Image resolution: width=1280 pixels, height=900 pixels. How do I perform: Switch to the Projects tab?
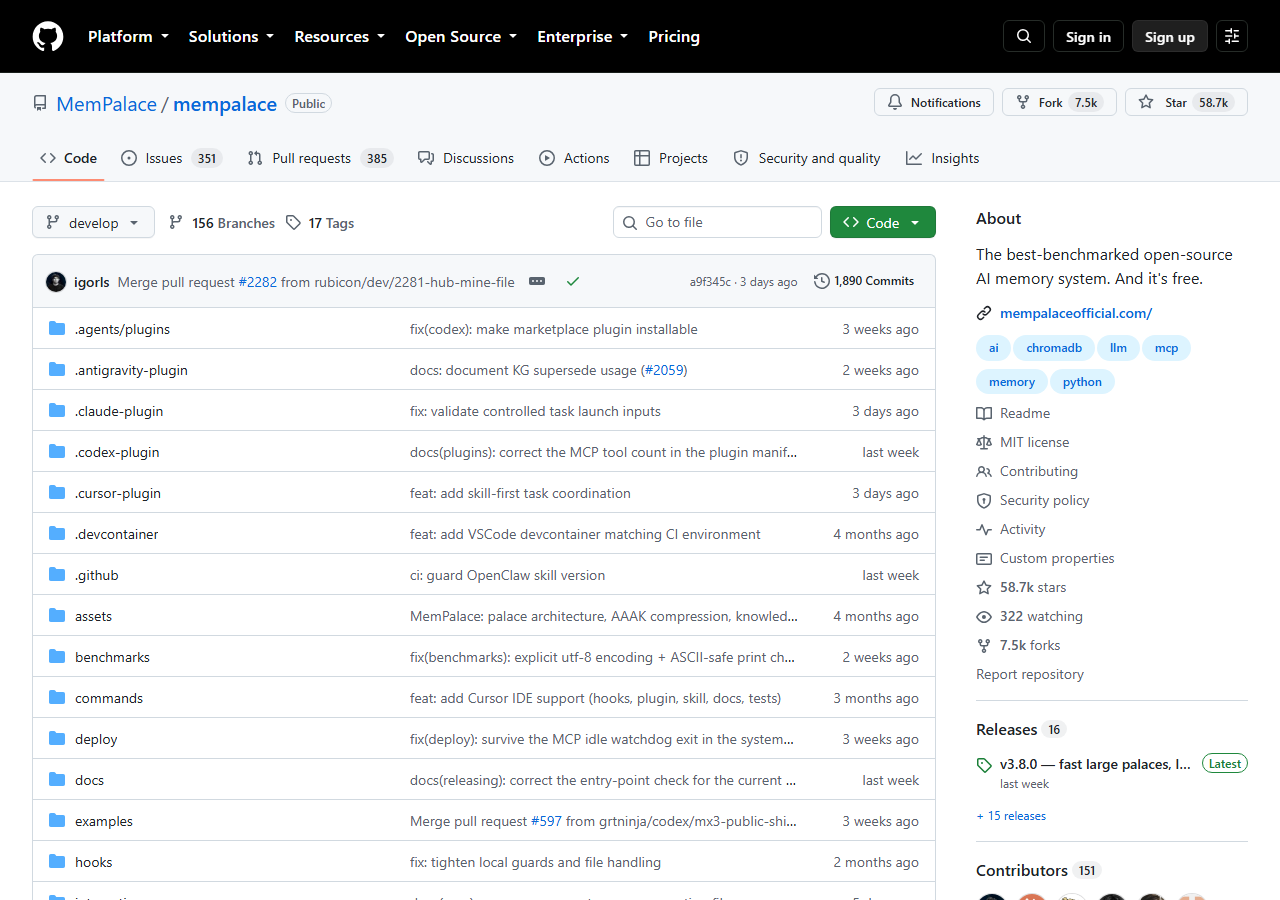click(671, 158)
